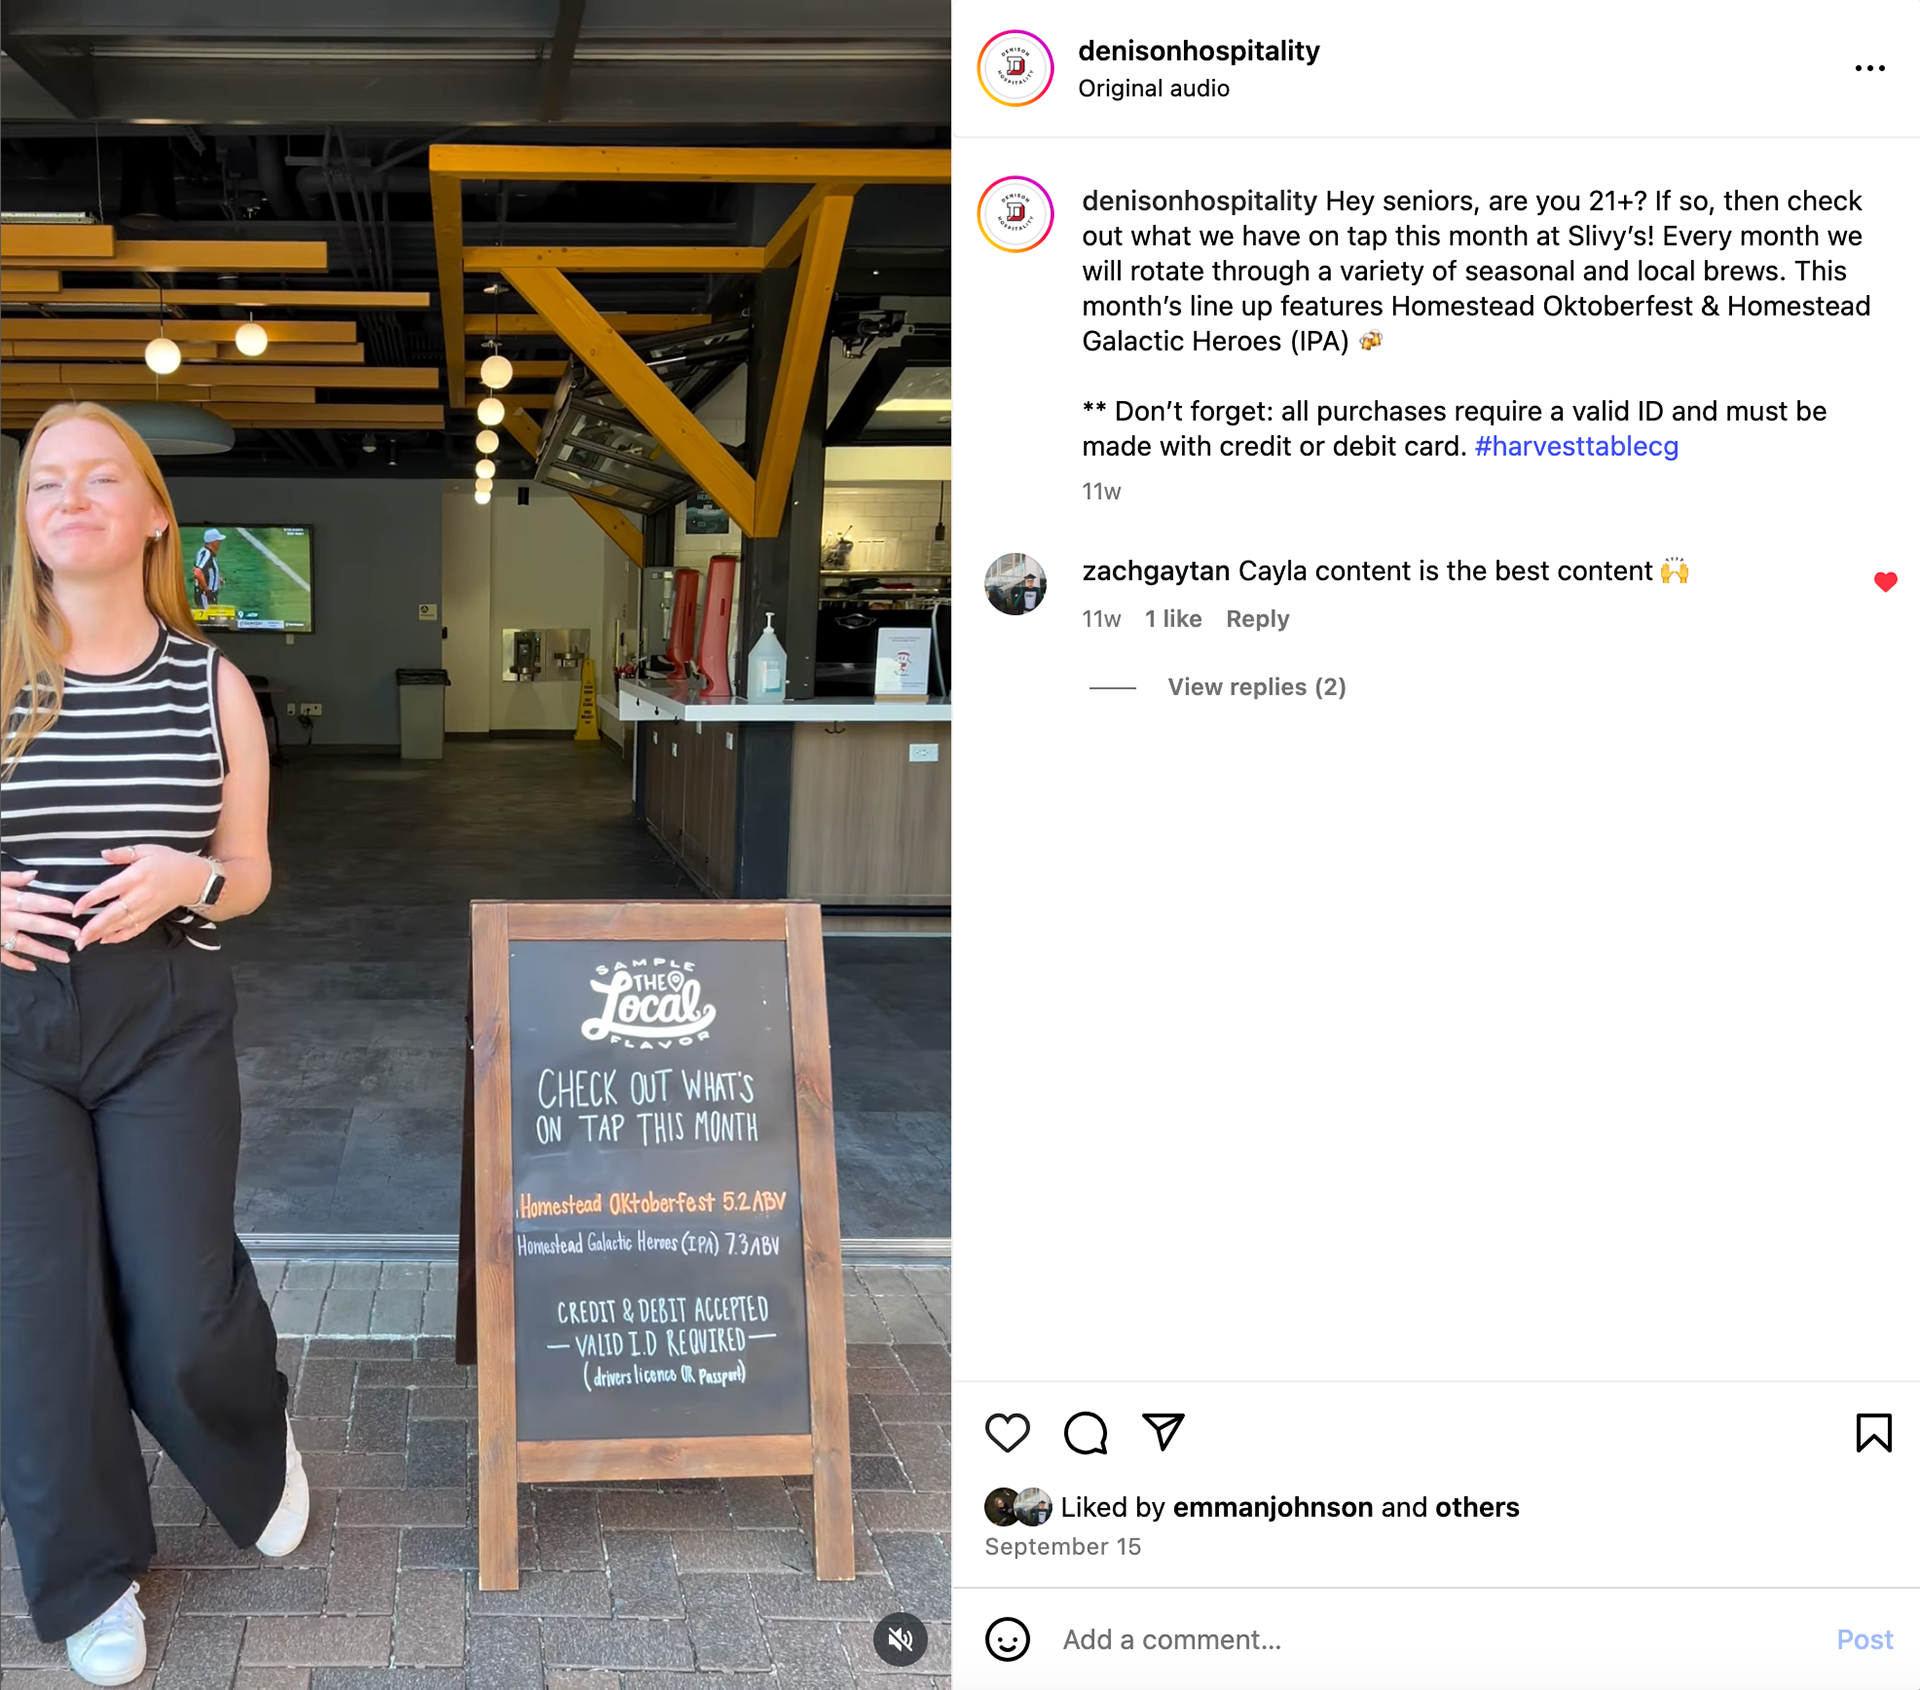Unmute the video with the speaker icon
1920x1690 pixels.
coord(900,1639)
